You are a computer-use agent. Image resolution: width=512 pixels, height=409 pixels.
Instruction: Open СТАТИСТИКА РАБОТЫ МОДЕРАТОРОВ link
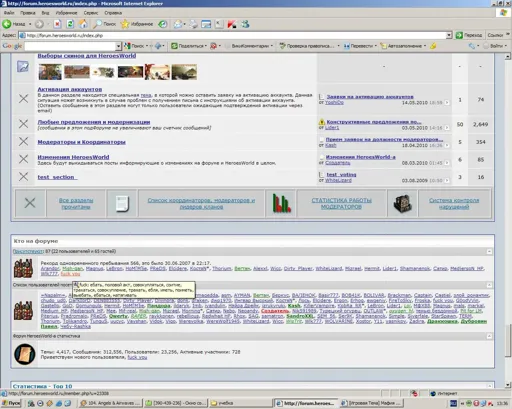click(341, 203)
